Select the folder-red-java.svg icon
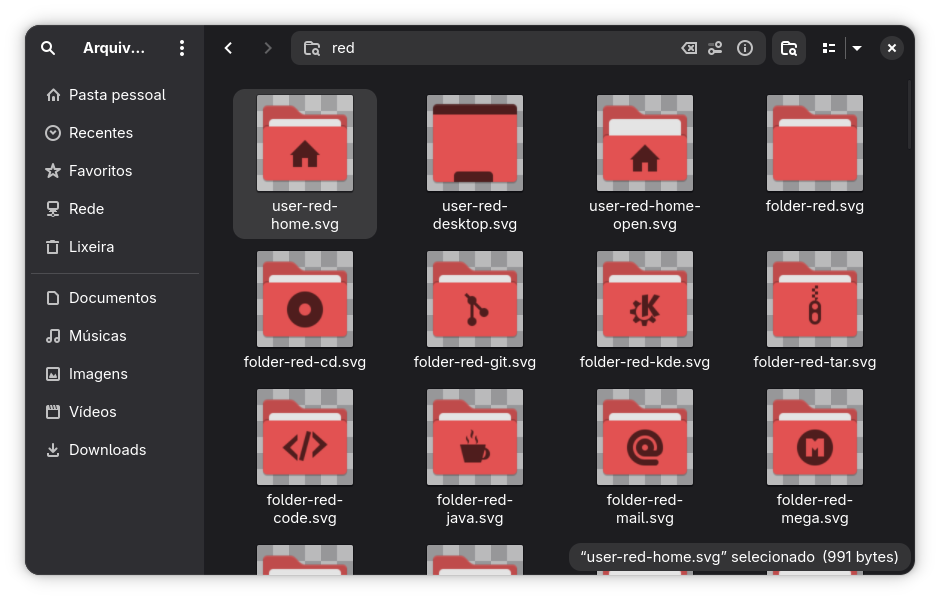The image size is (940, 600). 475,438
